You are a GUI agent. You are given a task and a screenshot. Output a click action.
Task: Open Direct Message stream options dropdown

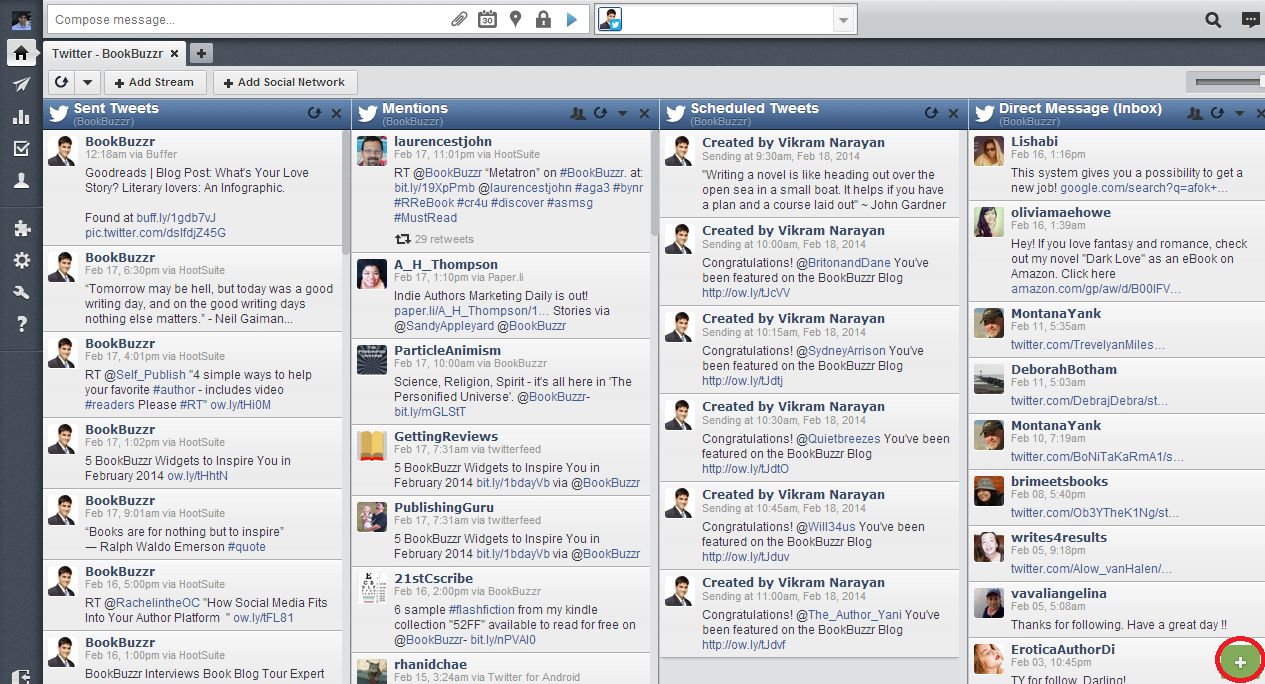(1239, 114)
